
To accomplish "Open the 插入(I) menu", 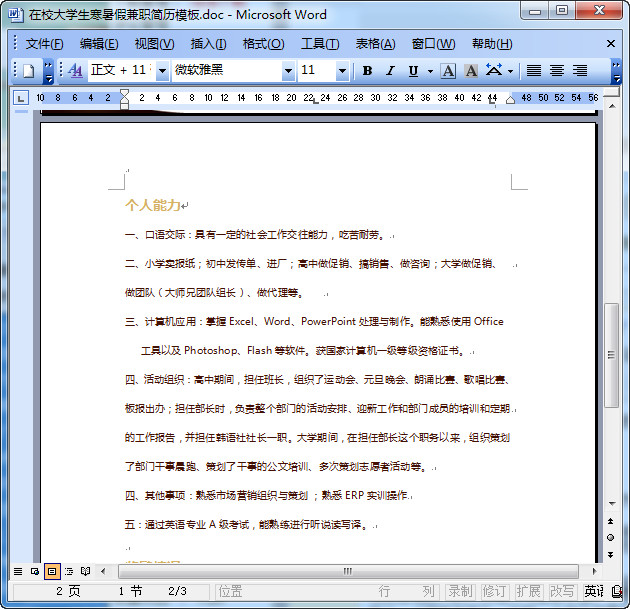I will pyautogui.click(x=208, y=44).
